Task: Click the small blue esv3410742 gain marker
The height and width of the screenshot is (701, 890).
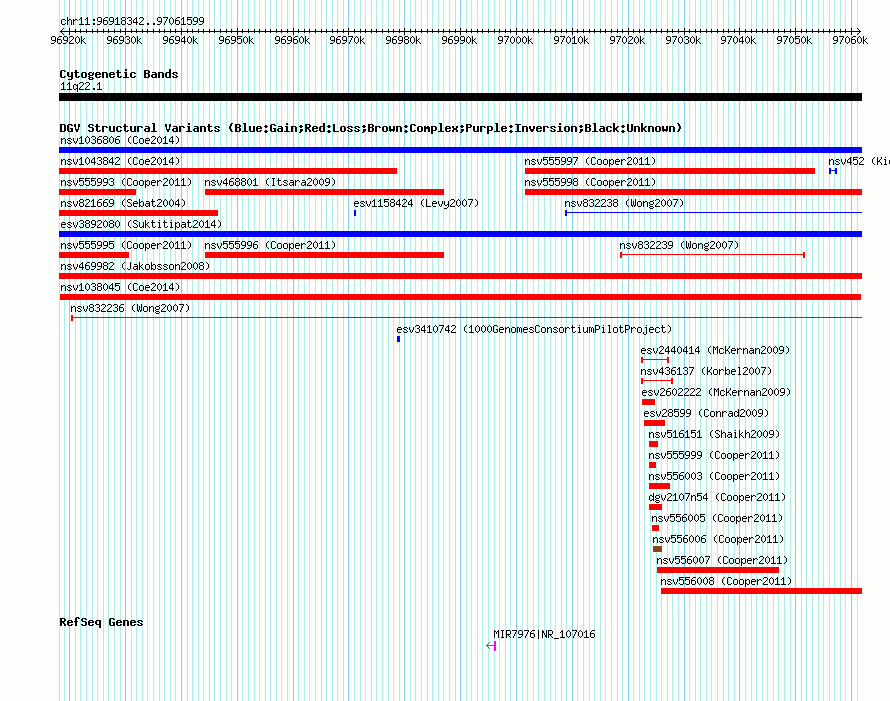Action: click(398, 339)
